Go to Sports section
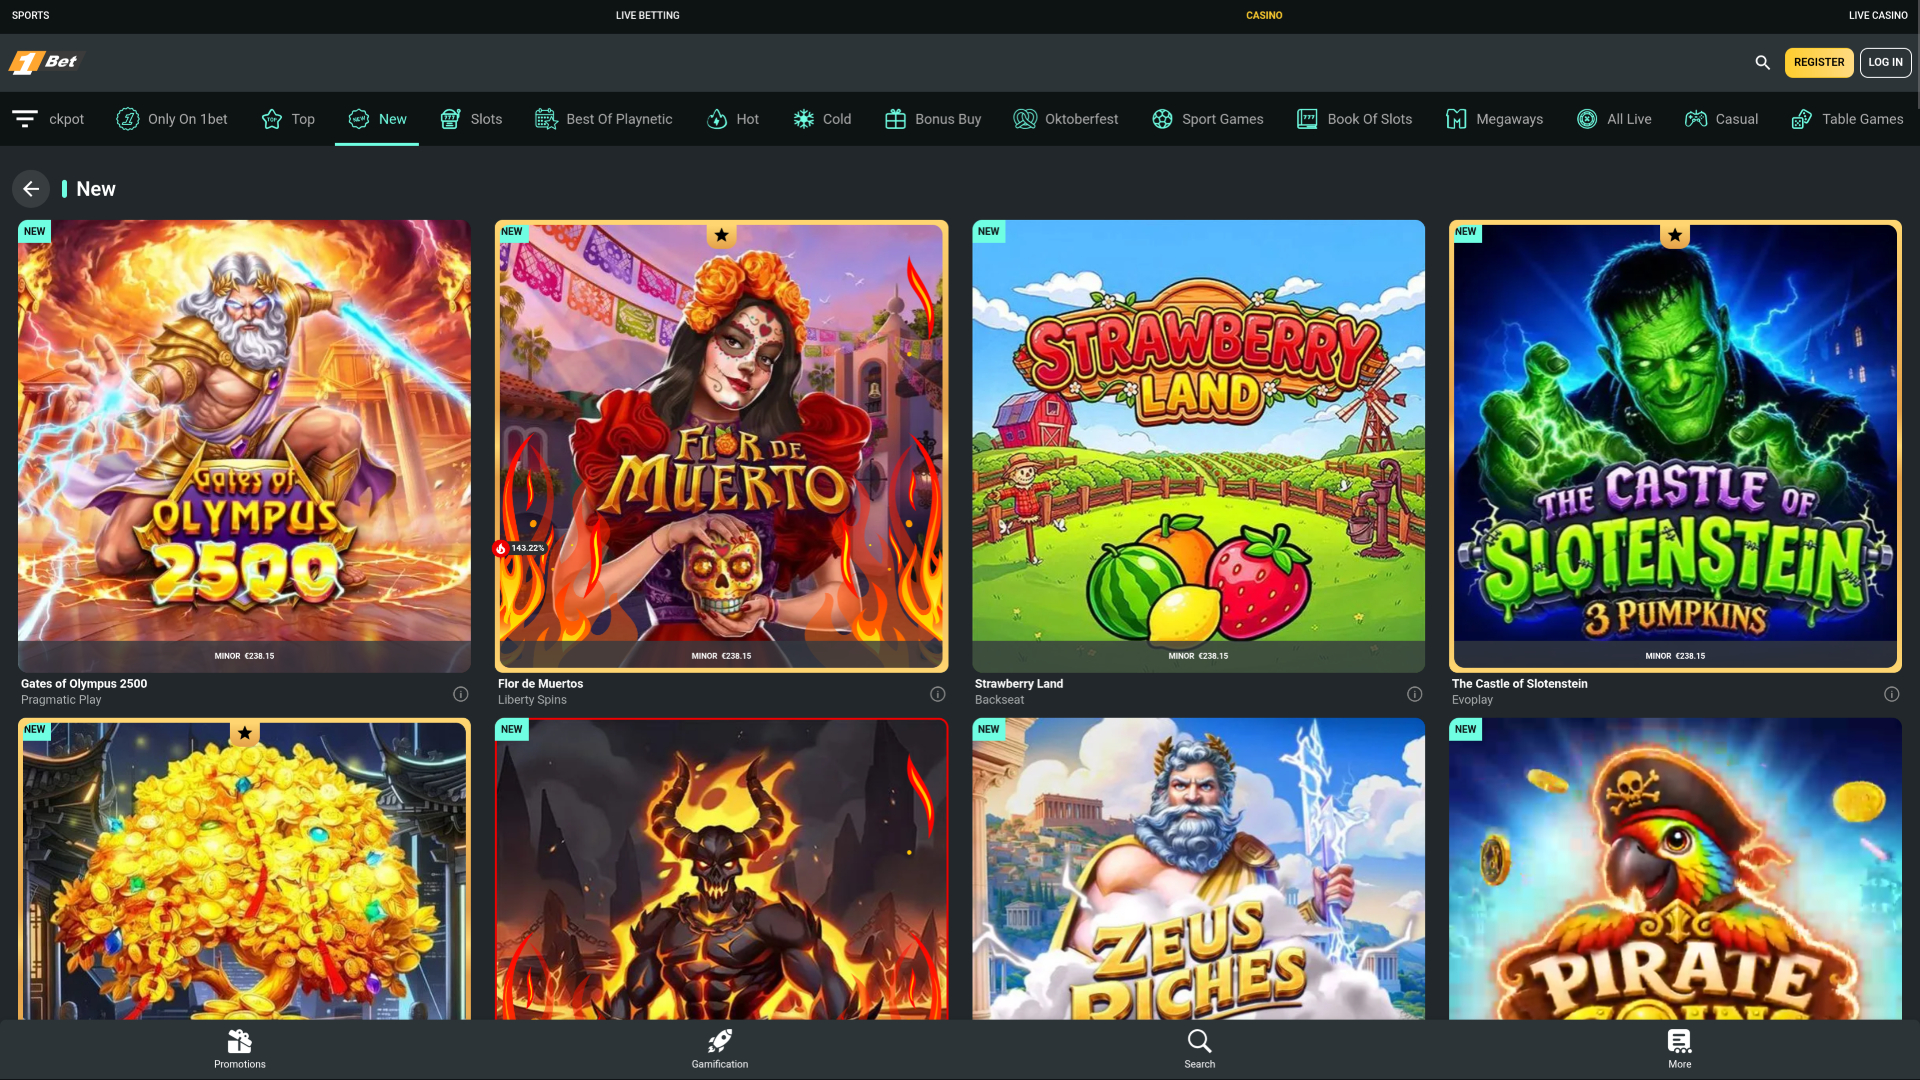This screenshot has height=1080, width=1920. pyautogui.click(x=30, y=15)
